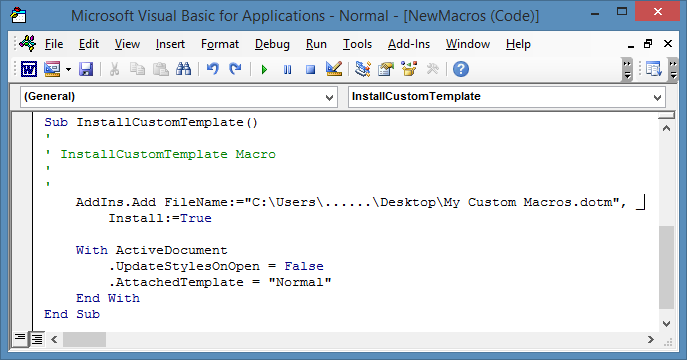Open the Format menu
The width and height of the screenshot is (687, 360).
pyautogui.click(x=220, y=44)
